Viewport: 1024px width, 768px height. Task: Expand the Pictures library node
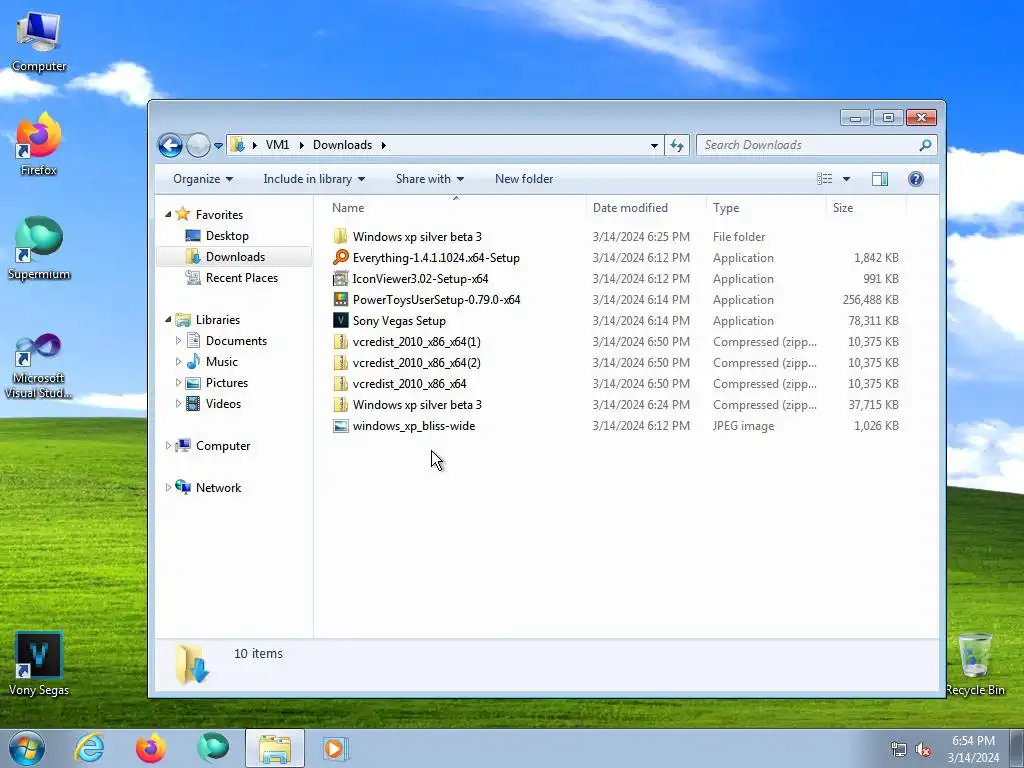[x=178, y=383]
